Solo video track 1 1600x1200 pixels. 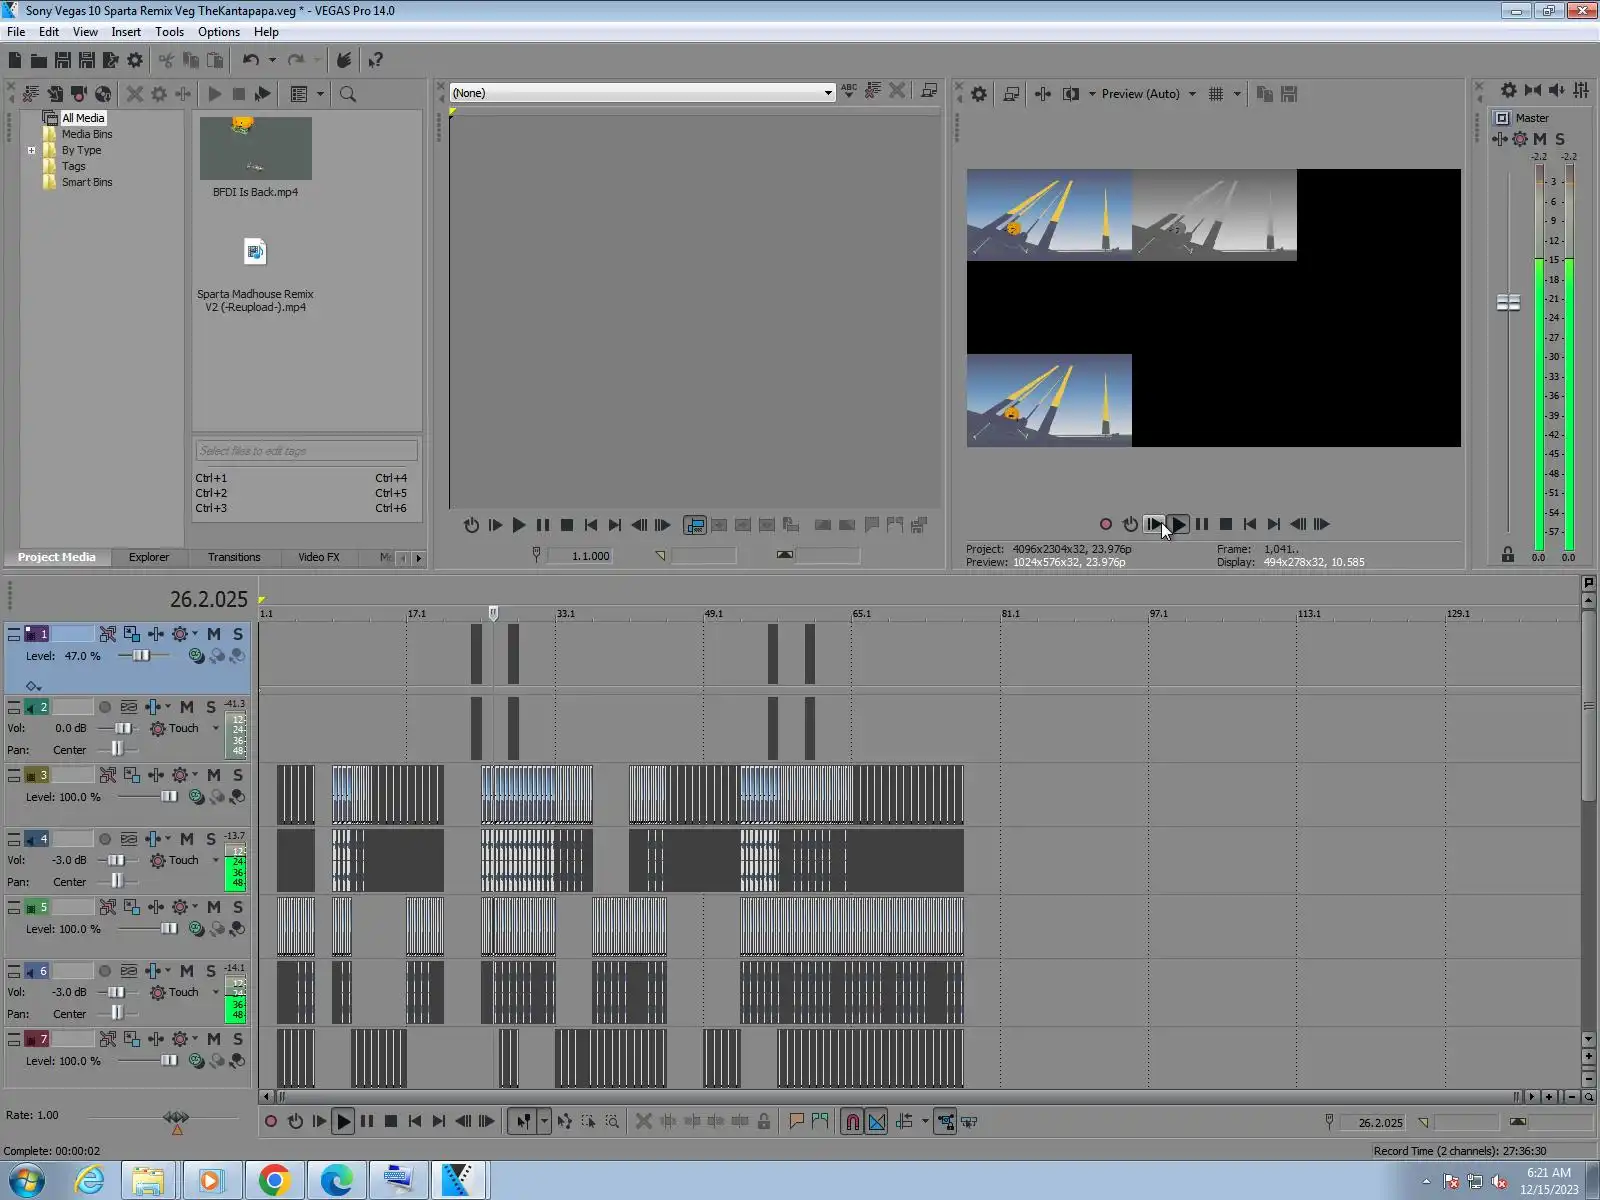click(x=238, y=634)
